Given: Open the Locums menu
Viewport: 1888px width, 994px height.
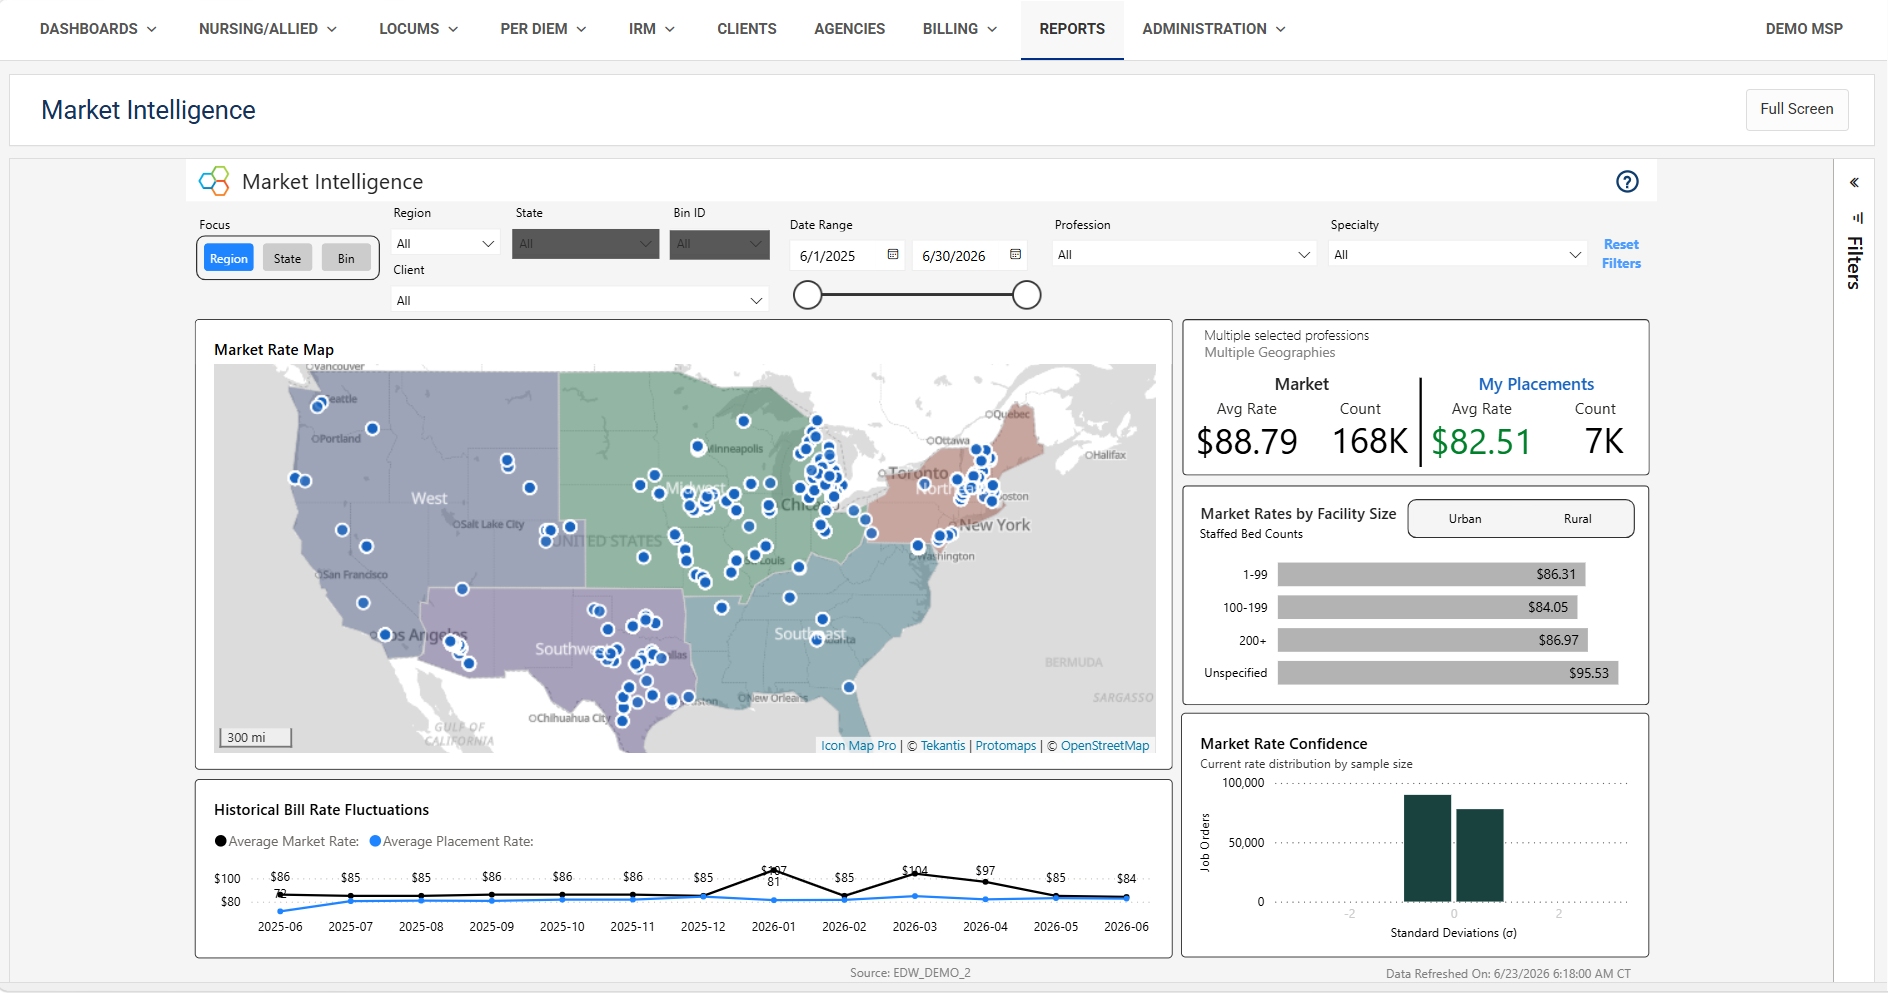Looking at the screenshot, I should click(419, 29).
